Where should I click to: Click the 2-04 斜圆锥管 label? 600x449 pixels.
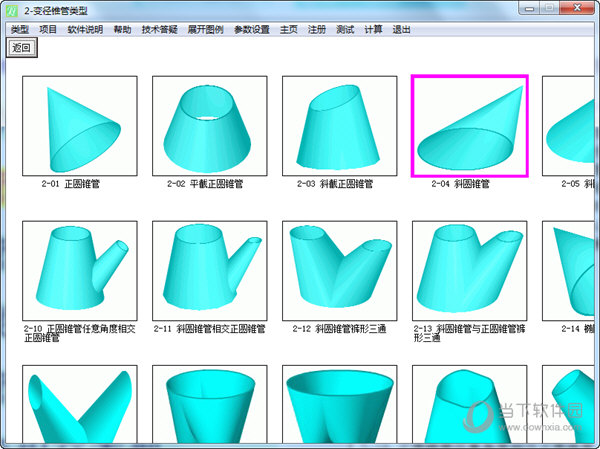tap(461, 184)
